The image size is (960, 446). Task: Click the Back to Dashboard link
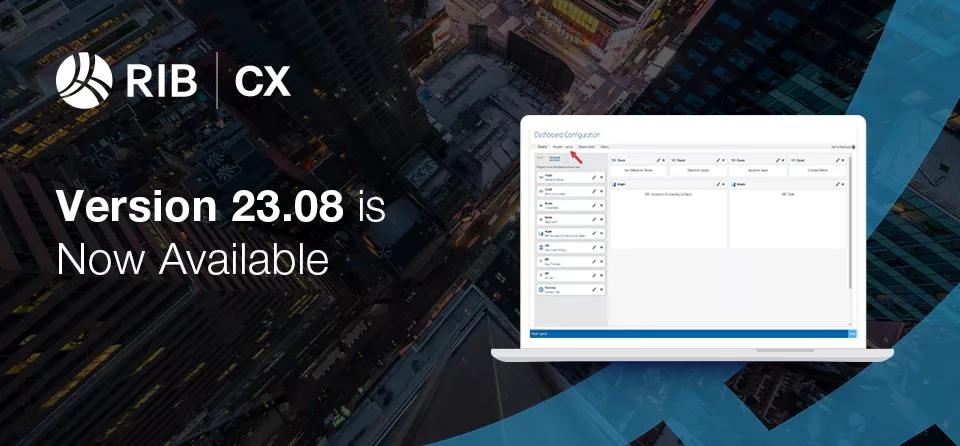[x=843, y=147]
